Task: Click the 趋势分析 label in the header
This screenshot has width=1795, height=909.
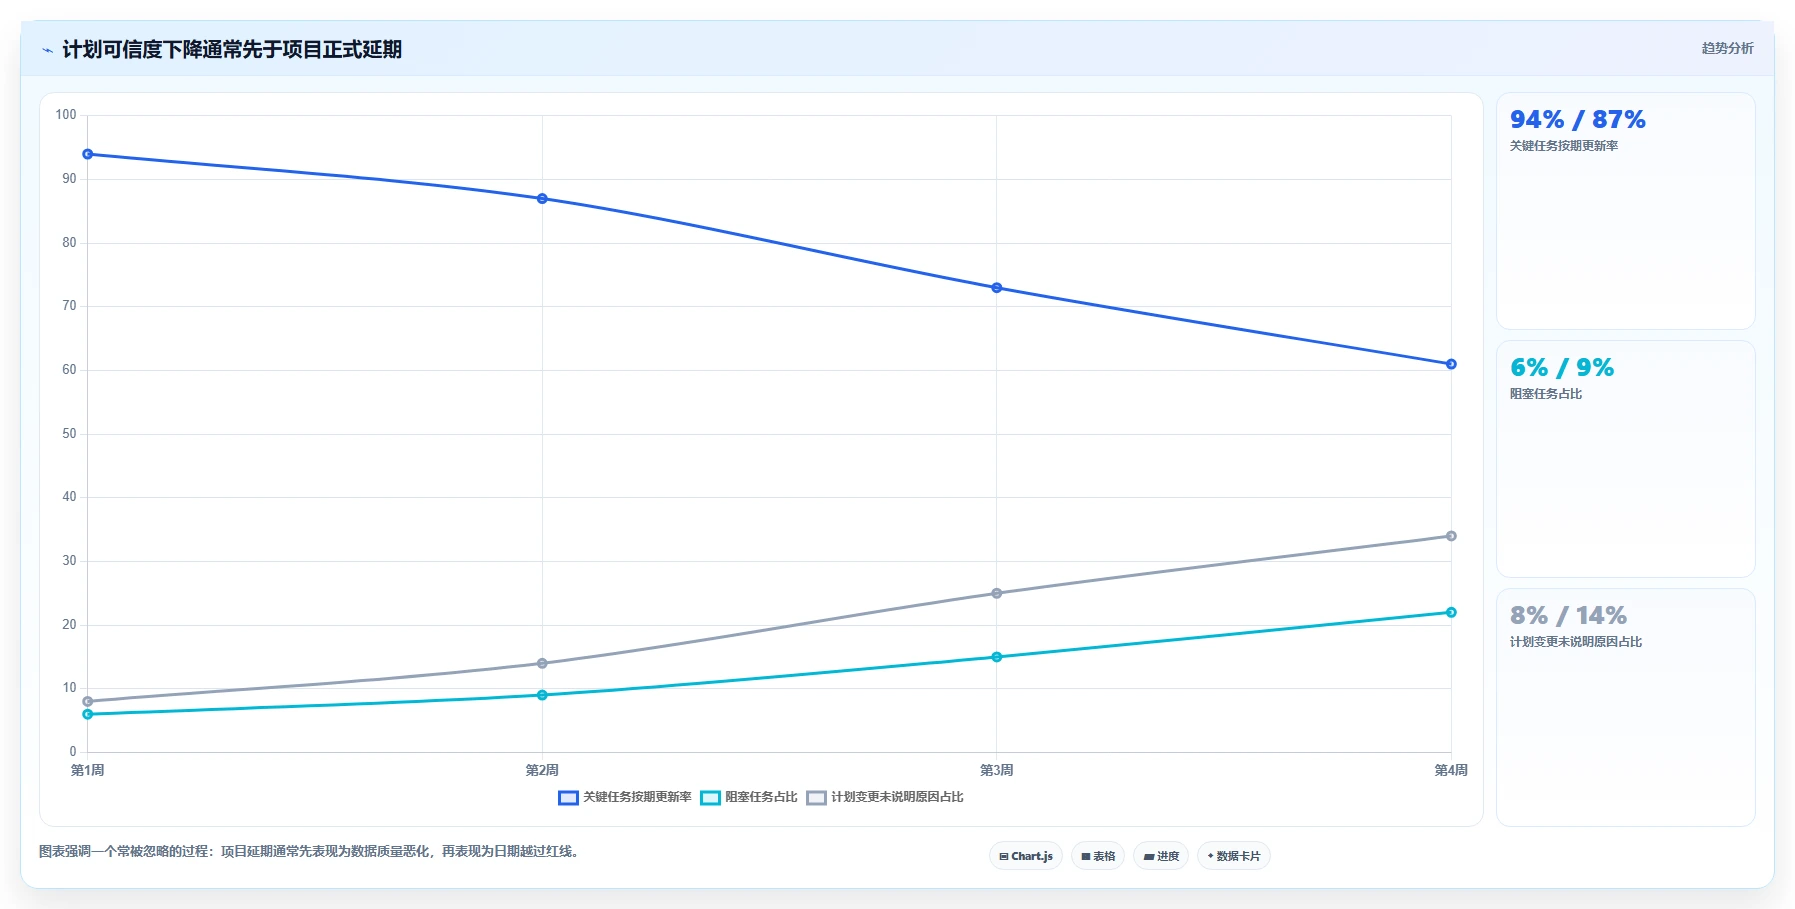Action: click(1727, 48)
